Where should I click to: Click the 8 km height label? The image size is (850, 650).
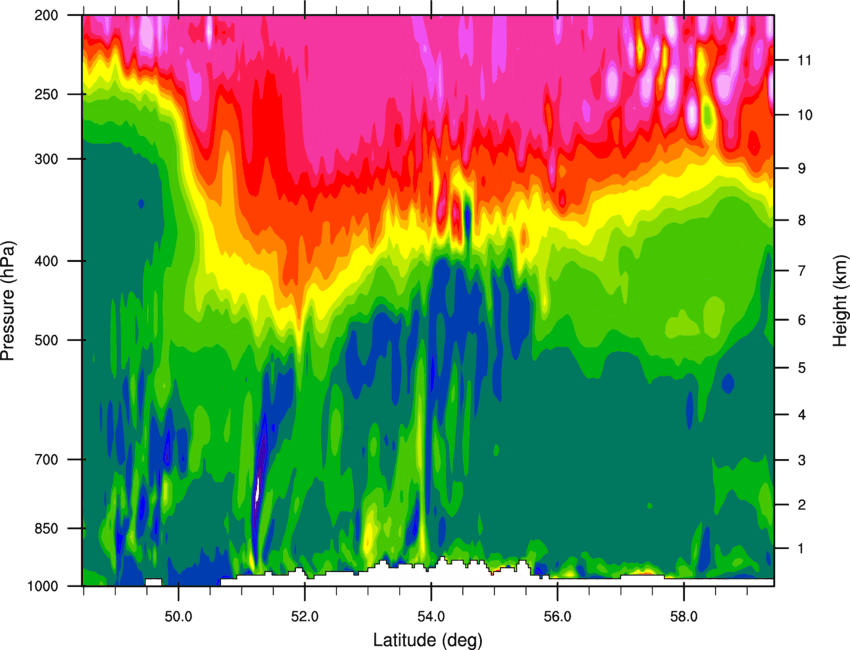point(802,220)
